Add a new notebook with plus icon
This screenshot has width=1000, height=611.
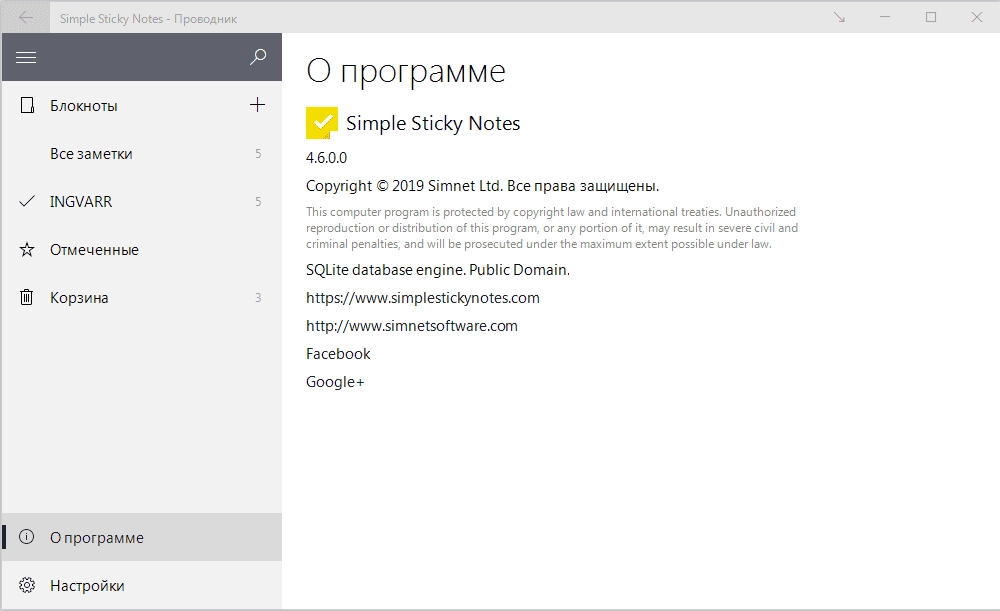[257, 105]
